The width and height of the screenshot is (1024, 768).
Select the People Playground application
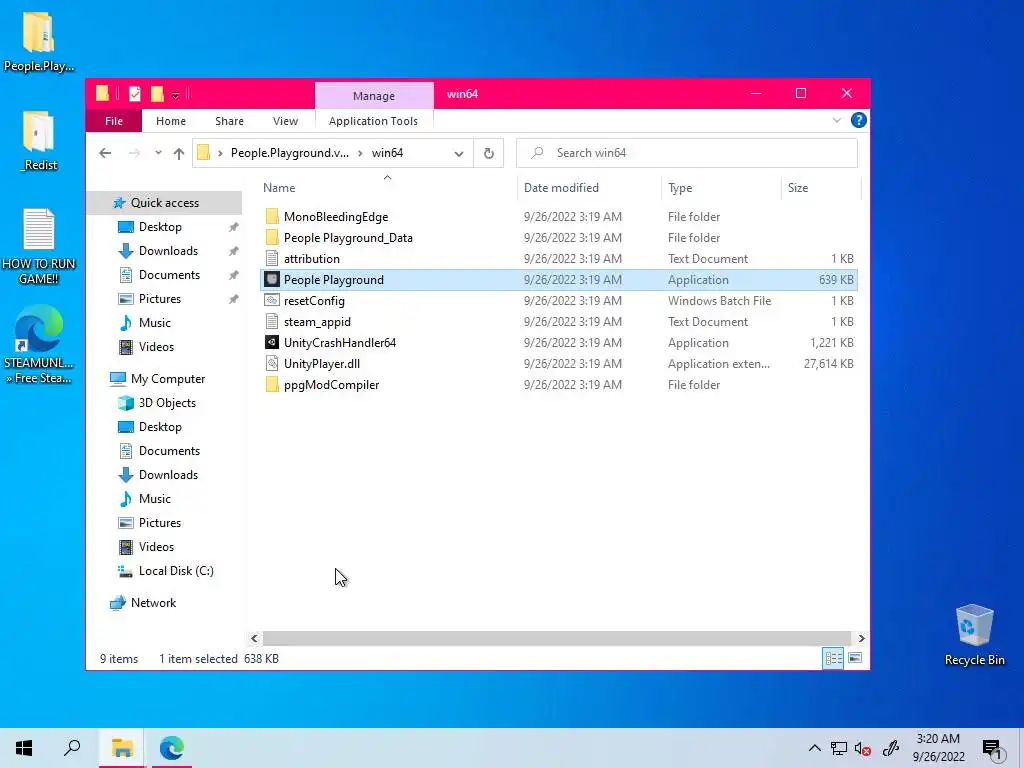(558, 280)
